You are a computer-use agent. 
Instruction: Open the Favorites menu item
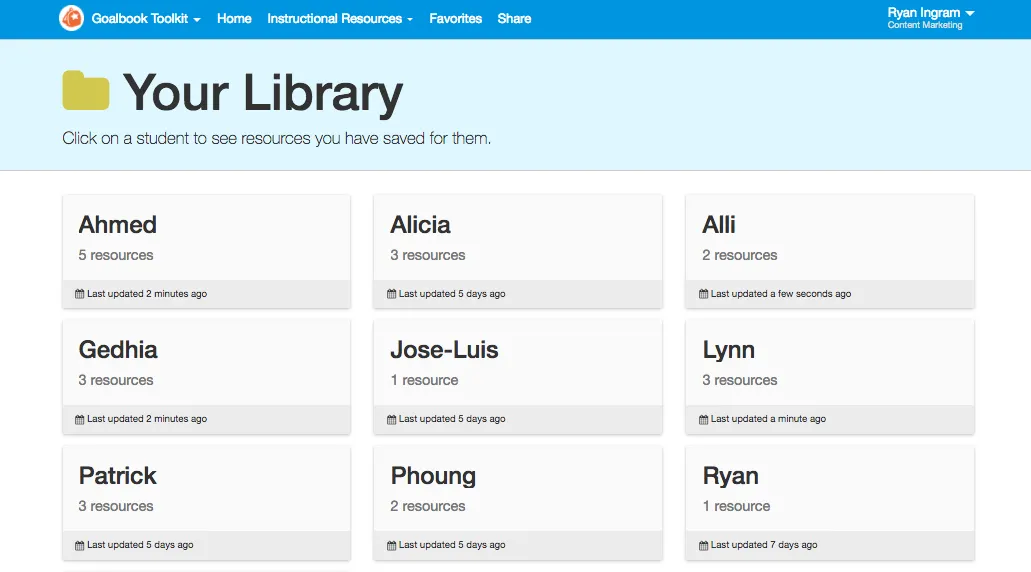coord(455,19)
